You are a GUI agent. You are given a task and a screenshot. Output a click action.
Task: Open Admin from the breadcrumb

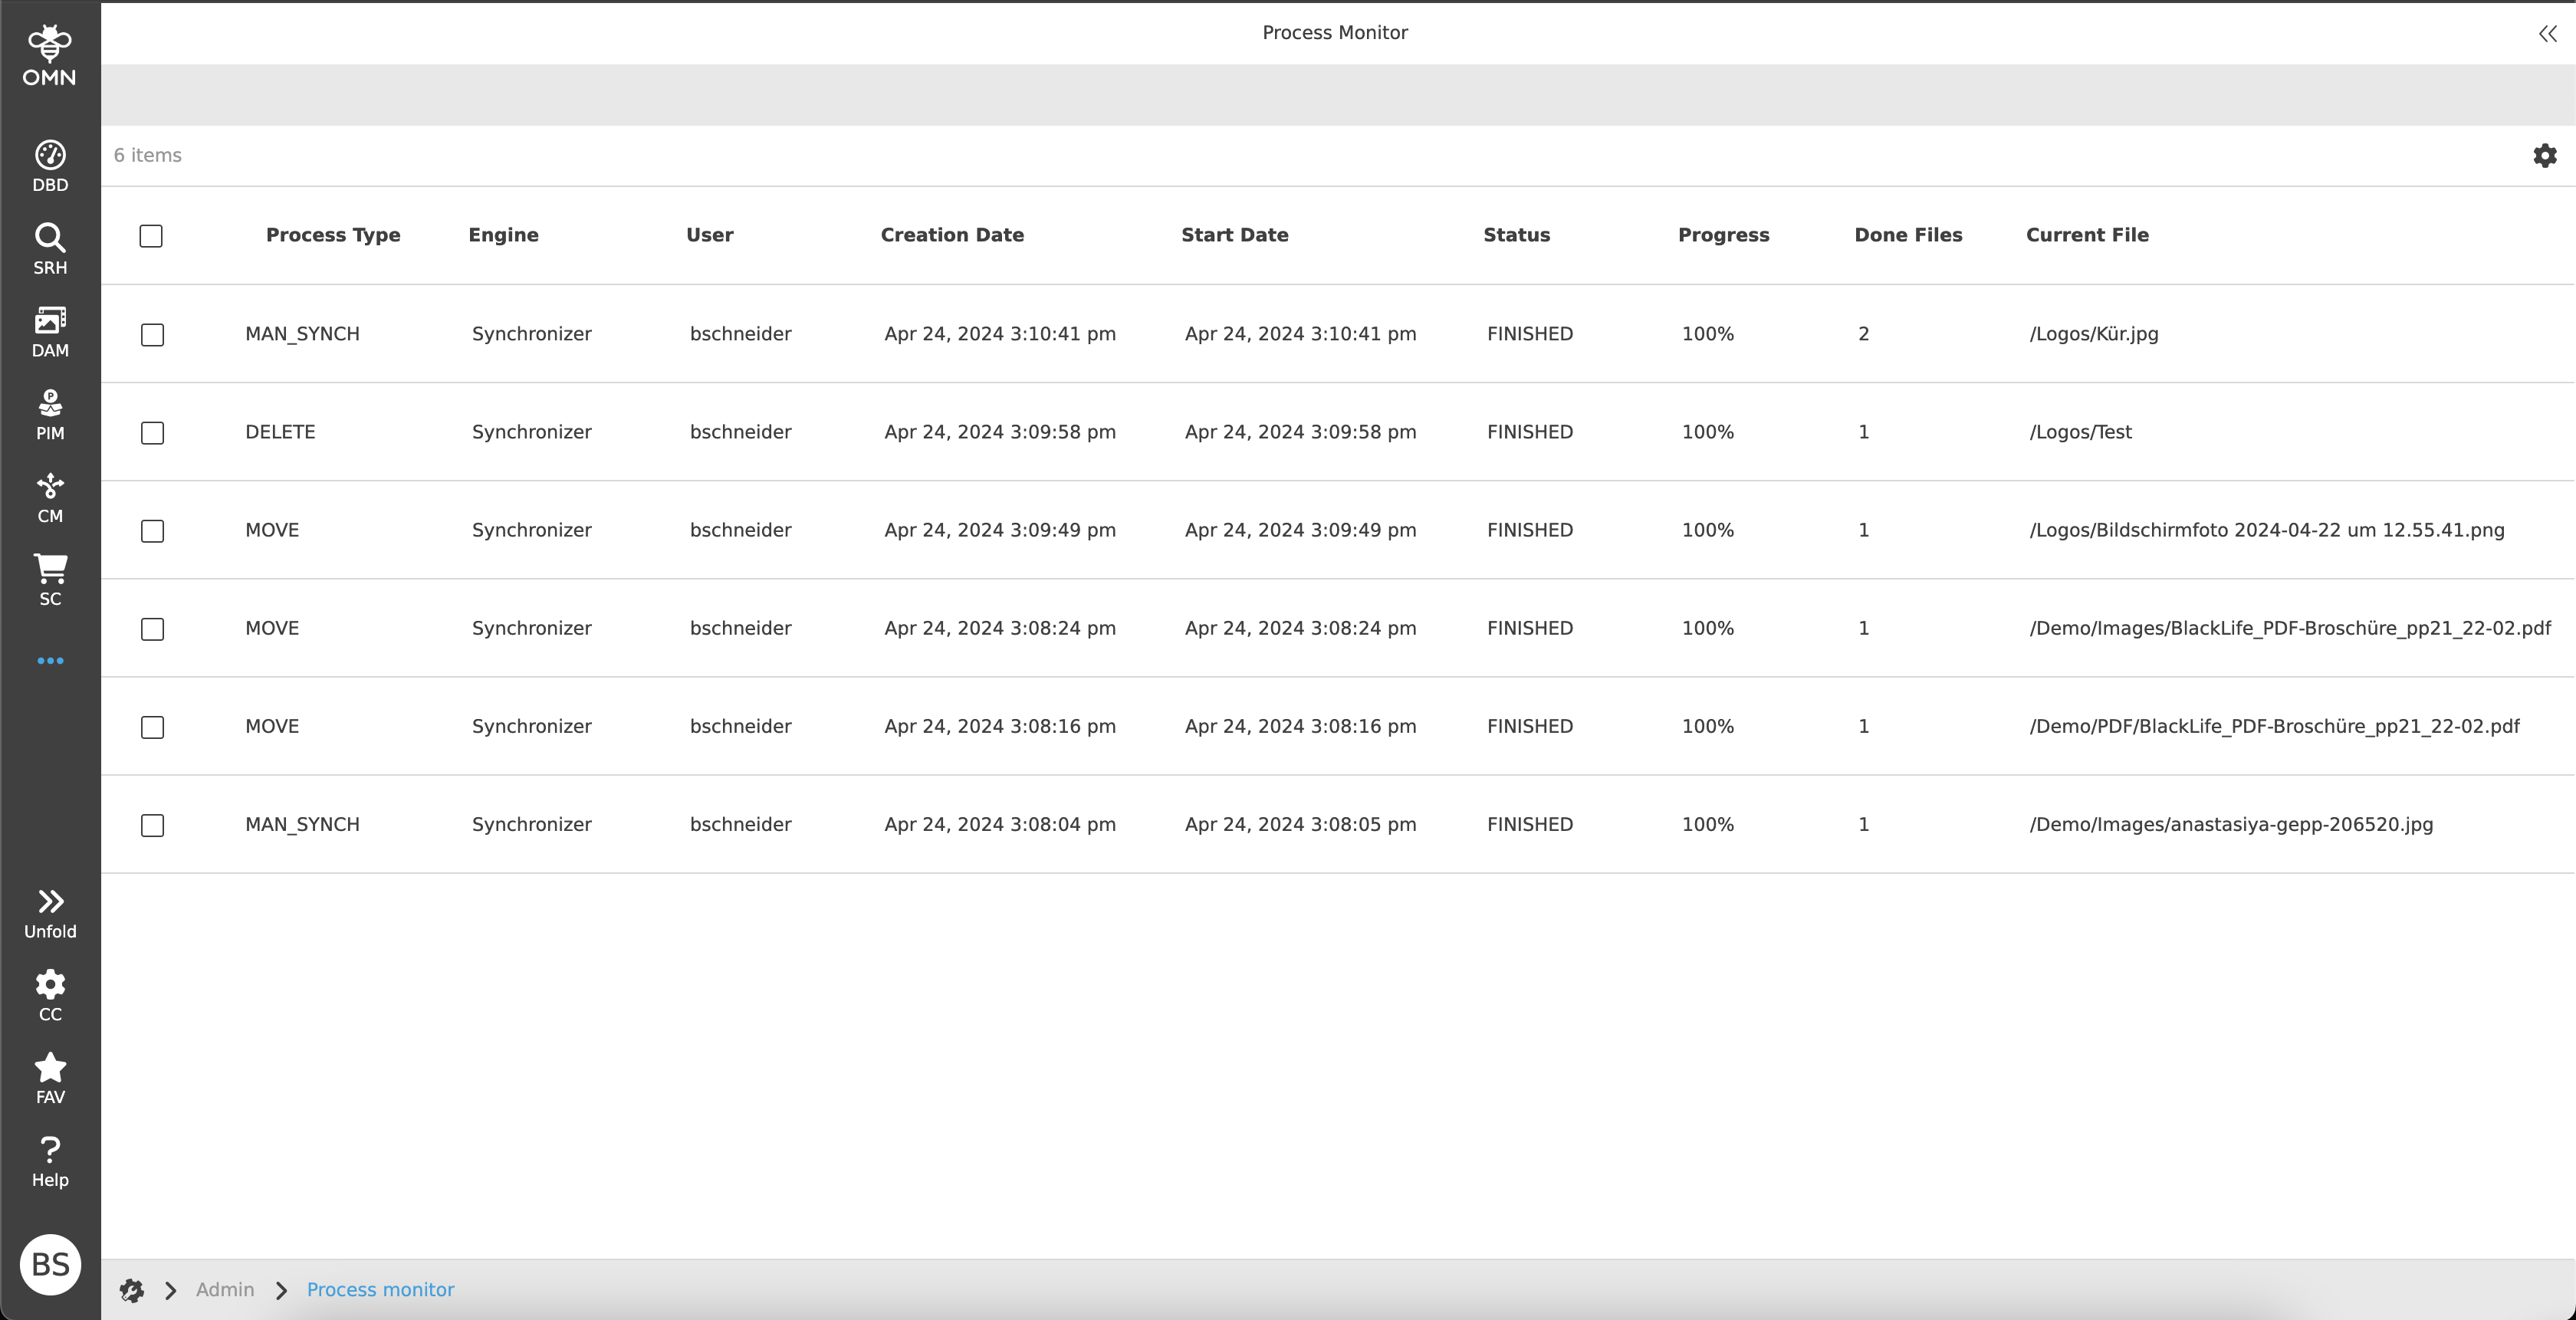225,1289
